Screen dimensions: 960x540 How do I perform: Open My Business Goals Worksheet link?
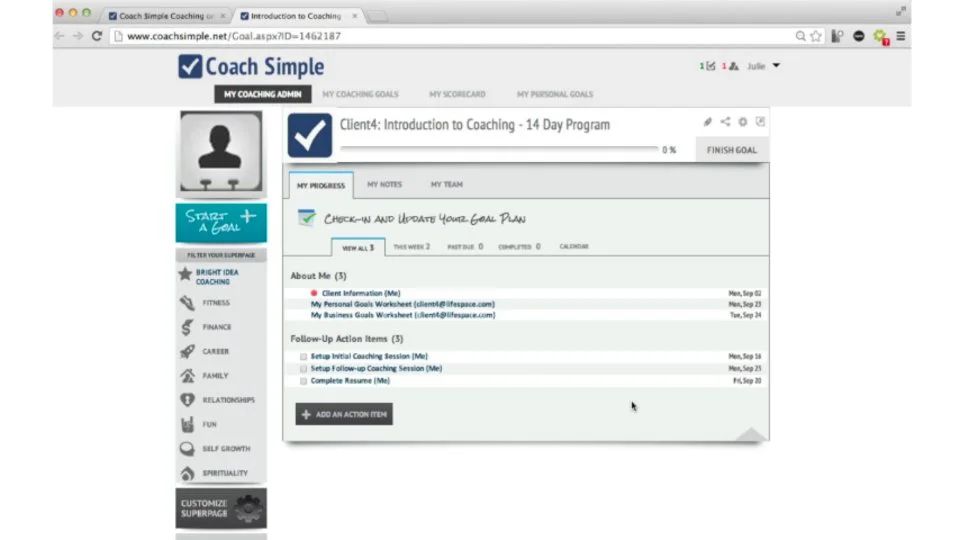(403, 315)
